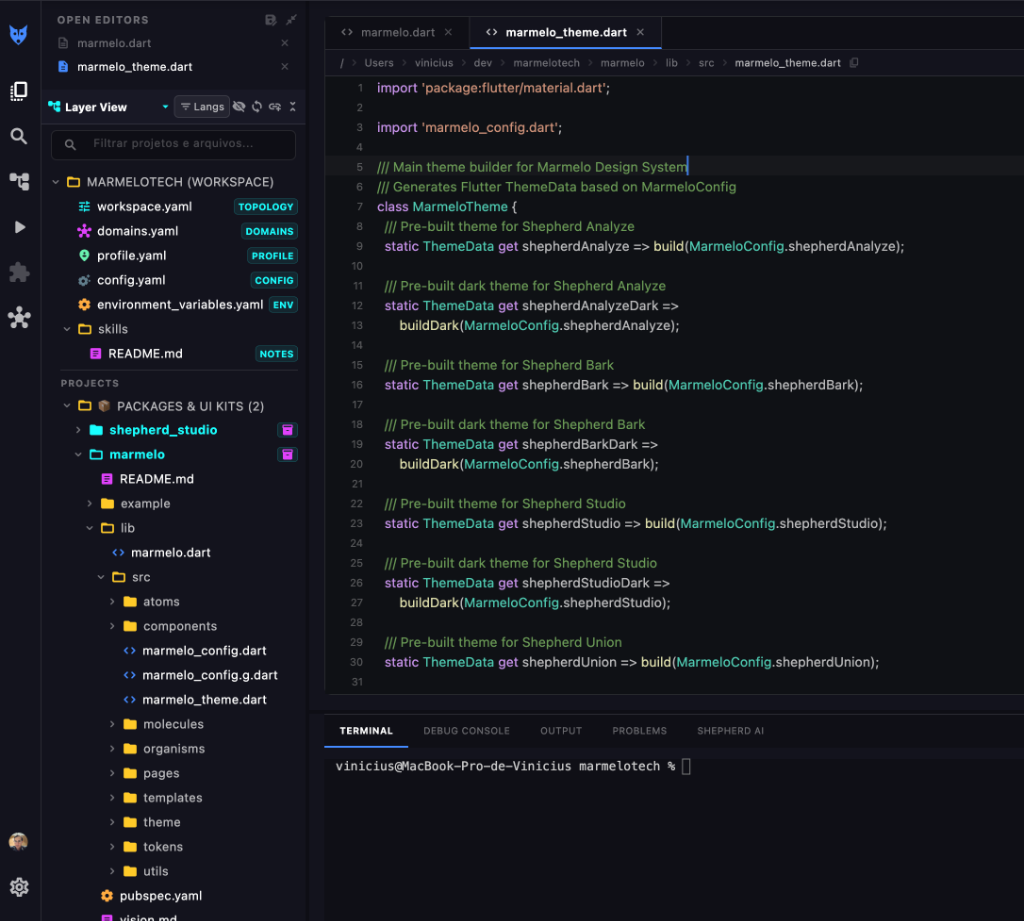Open marmelo_config.g.dart in tree
Screen dimensions: 1024x921
210,675
